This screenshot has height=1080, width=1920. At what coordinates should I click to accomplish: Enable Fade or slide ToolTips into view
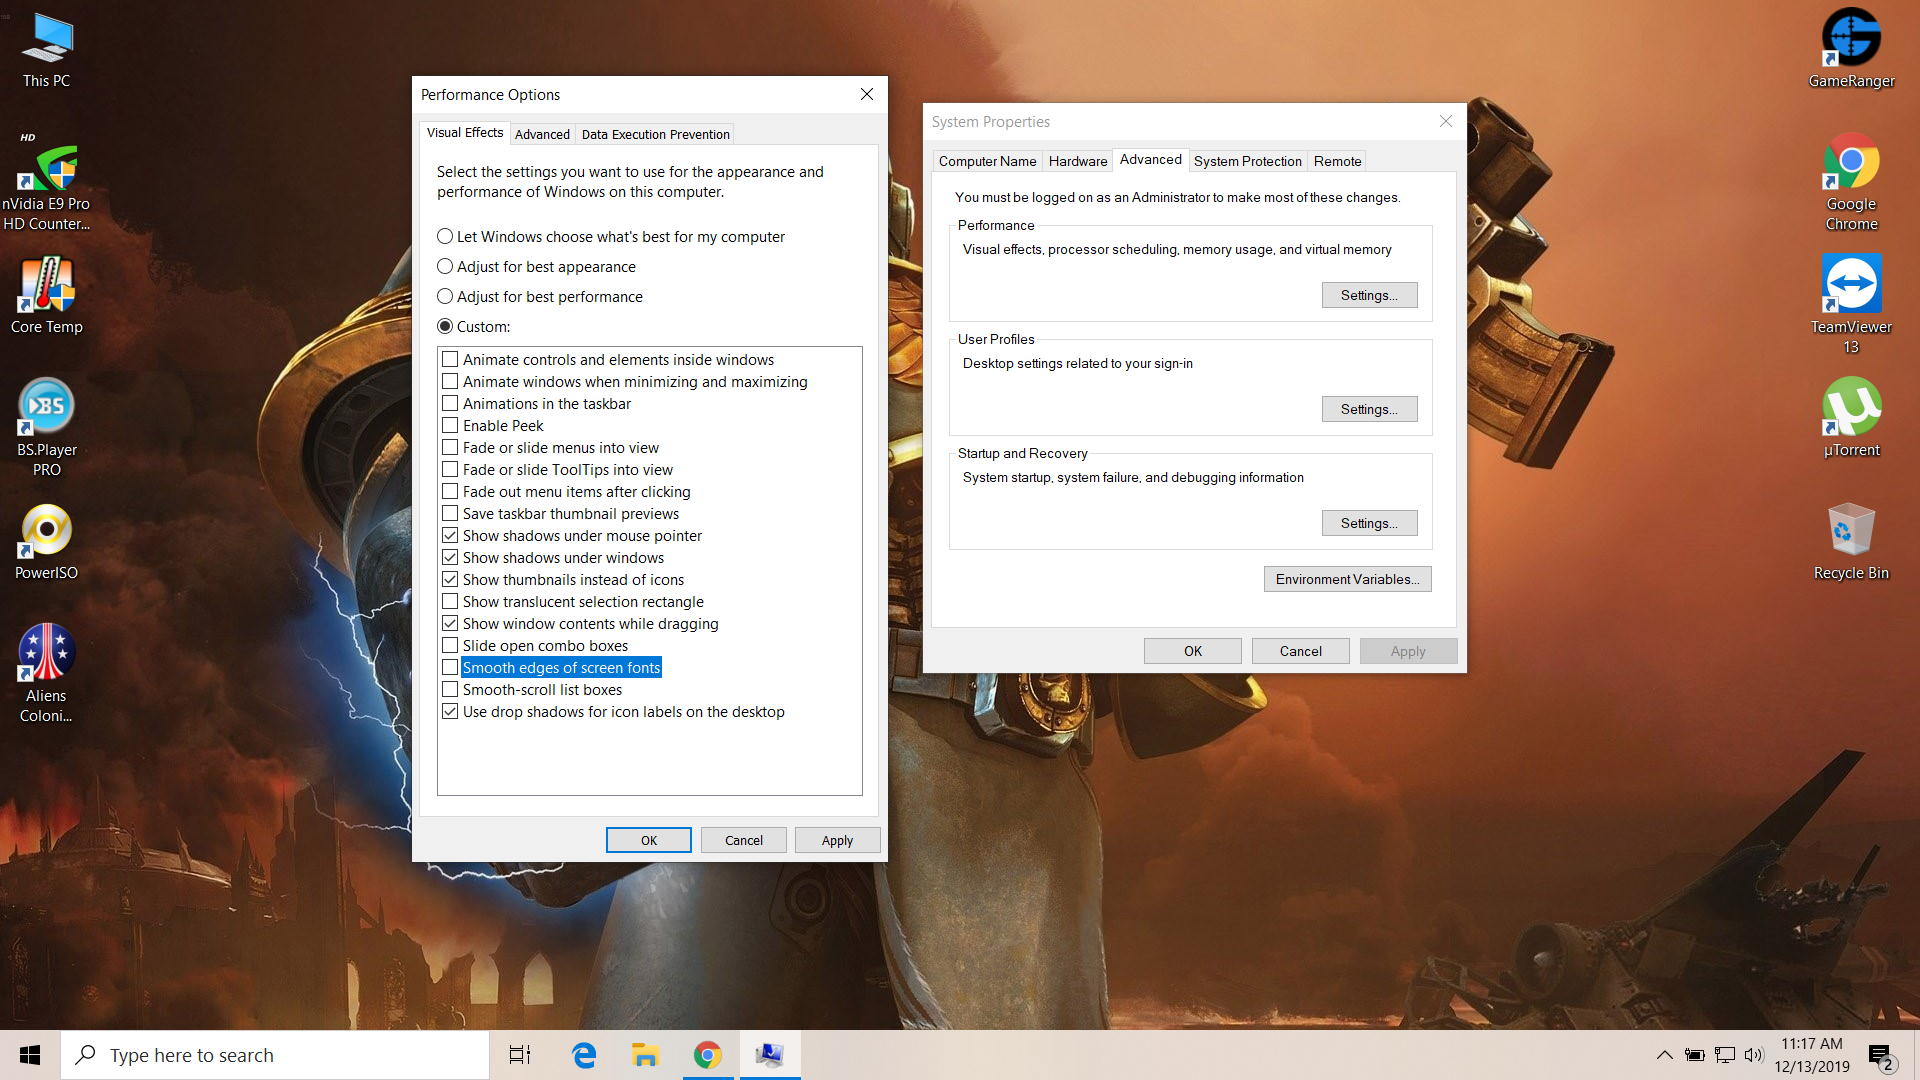pos(450,470)
